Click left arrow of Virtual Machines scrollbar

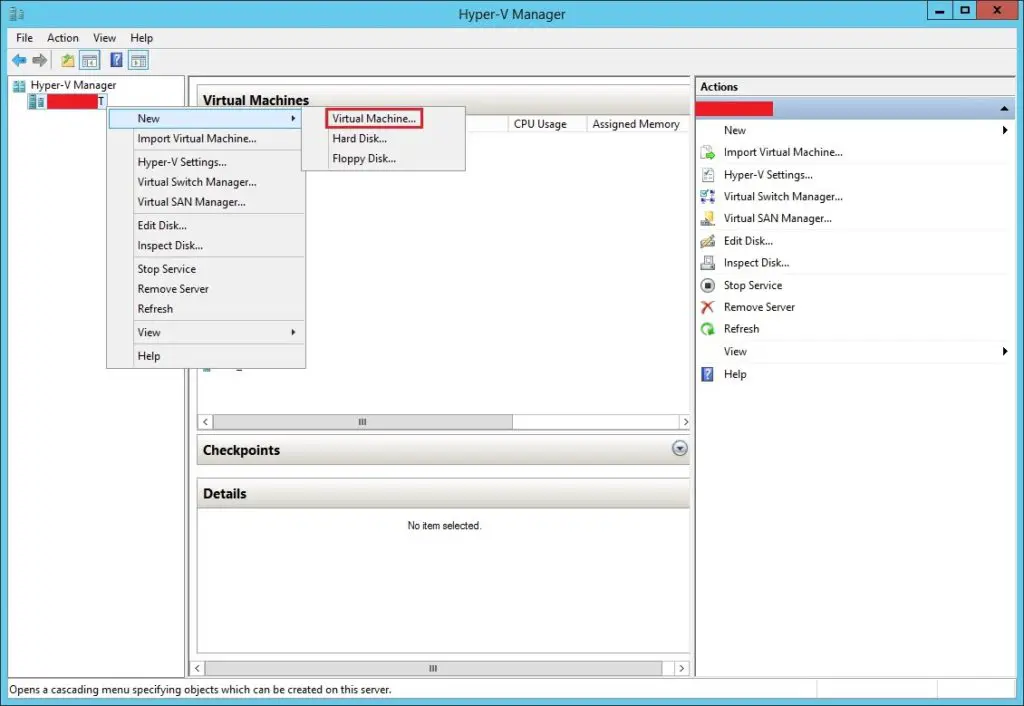coord(205,422)
